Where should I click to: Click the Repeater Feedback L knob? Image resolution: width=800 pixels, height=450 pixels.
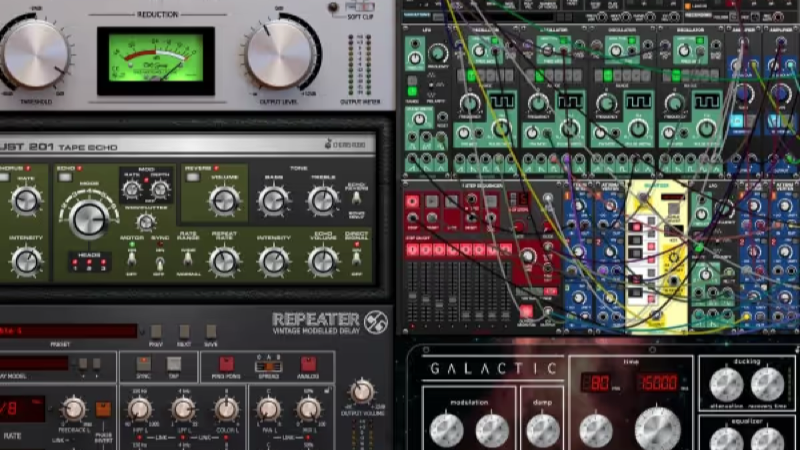[74, 409]
